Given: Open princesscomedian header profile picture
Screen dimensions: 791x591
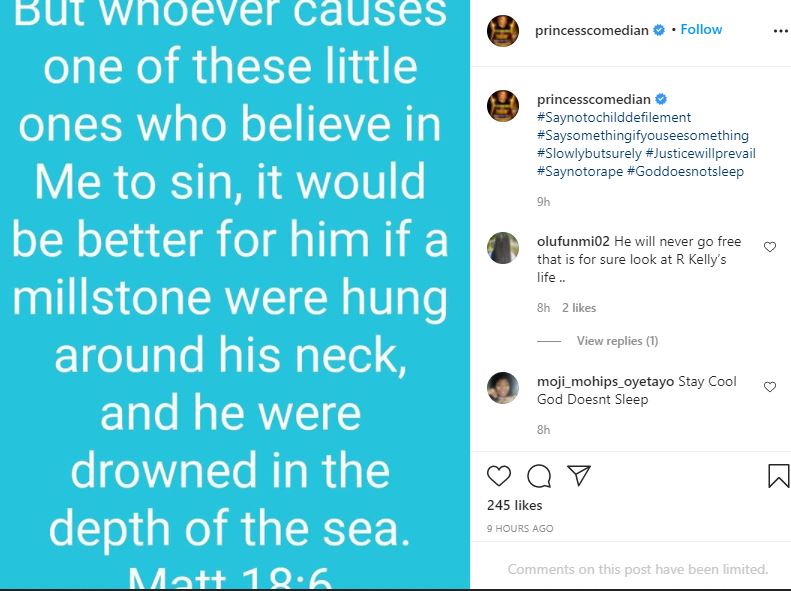Looking at the screenshot, I should (502, 31).
